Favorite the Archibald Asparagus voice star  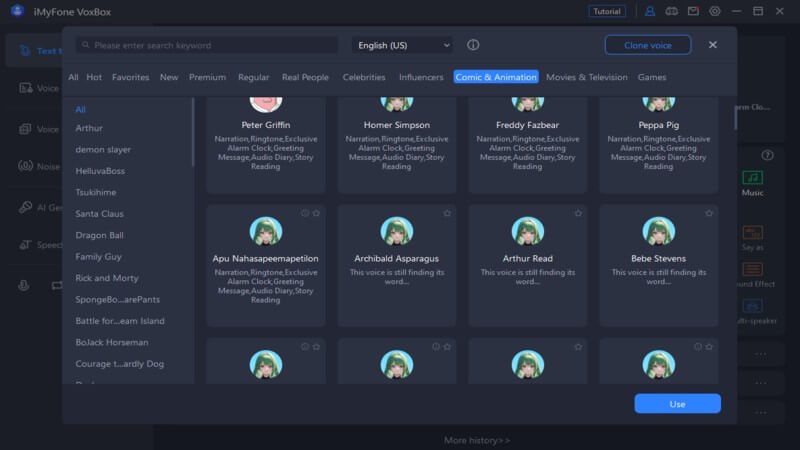point(447,213)
